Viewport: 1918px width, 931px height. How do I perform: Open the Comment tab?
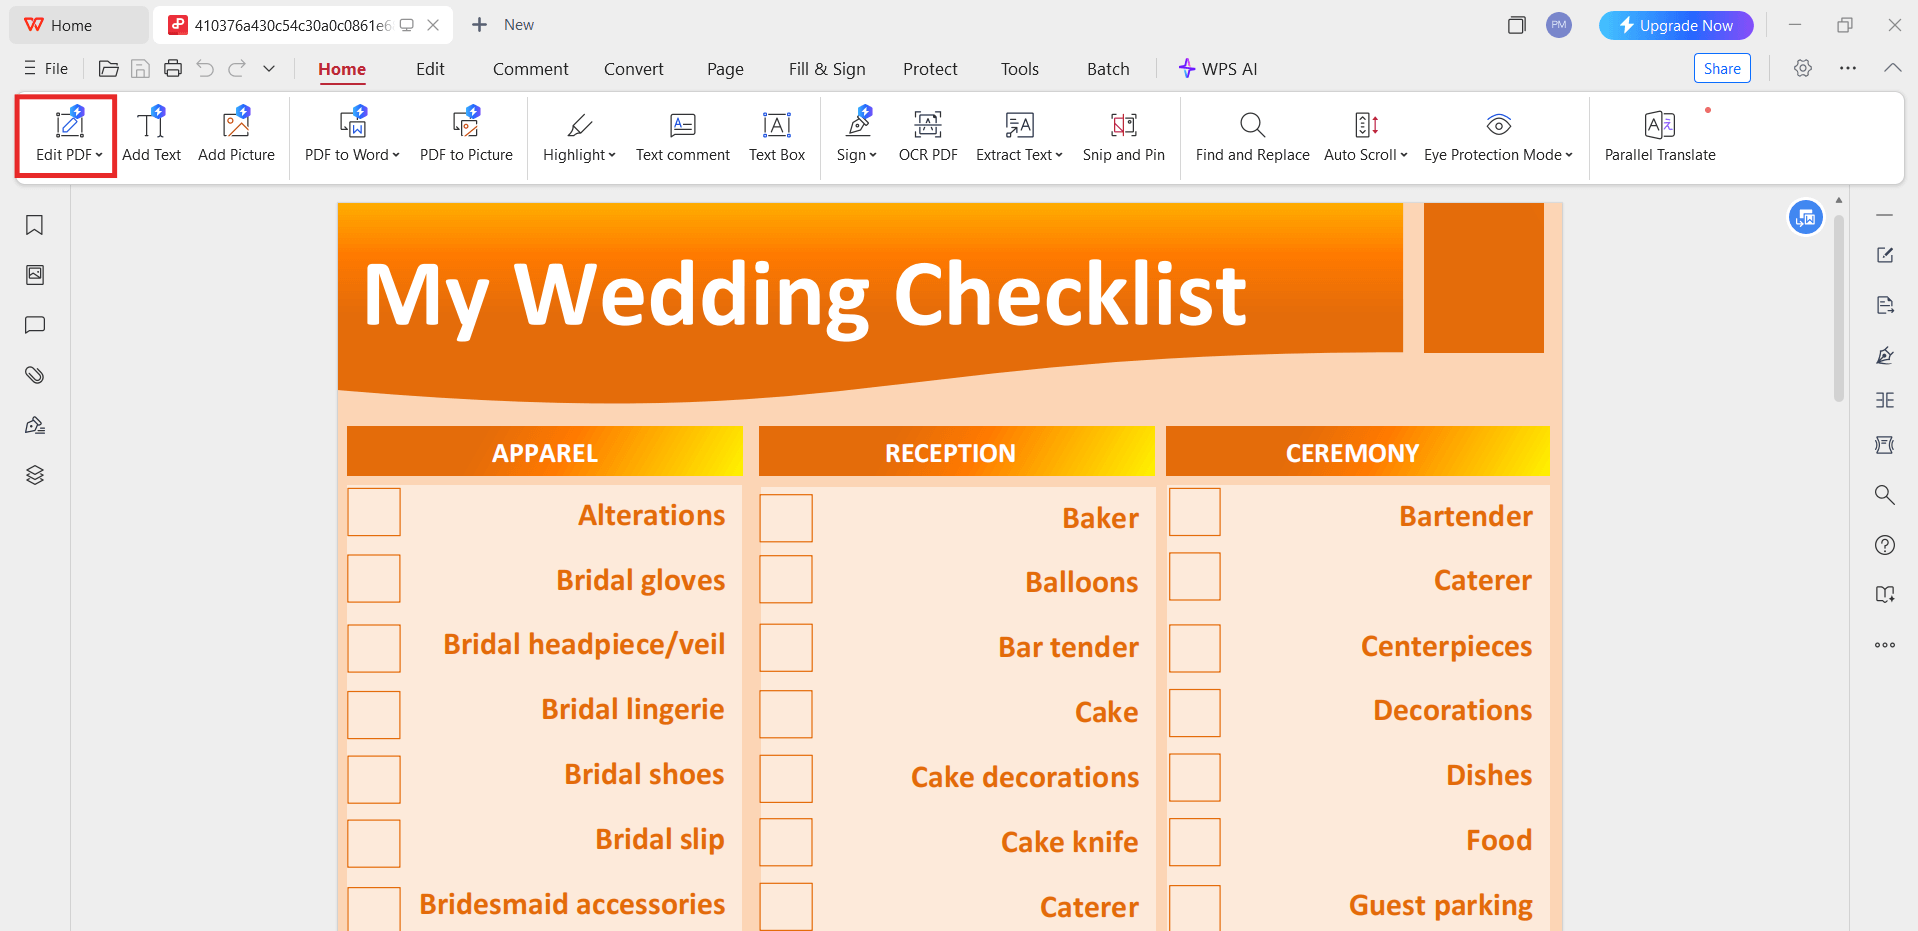coord(530,69)
